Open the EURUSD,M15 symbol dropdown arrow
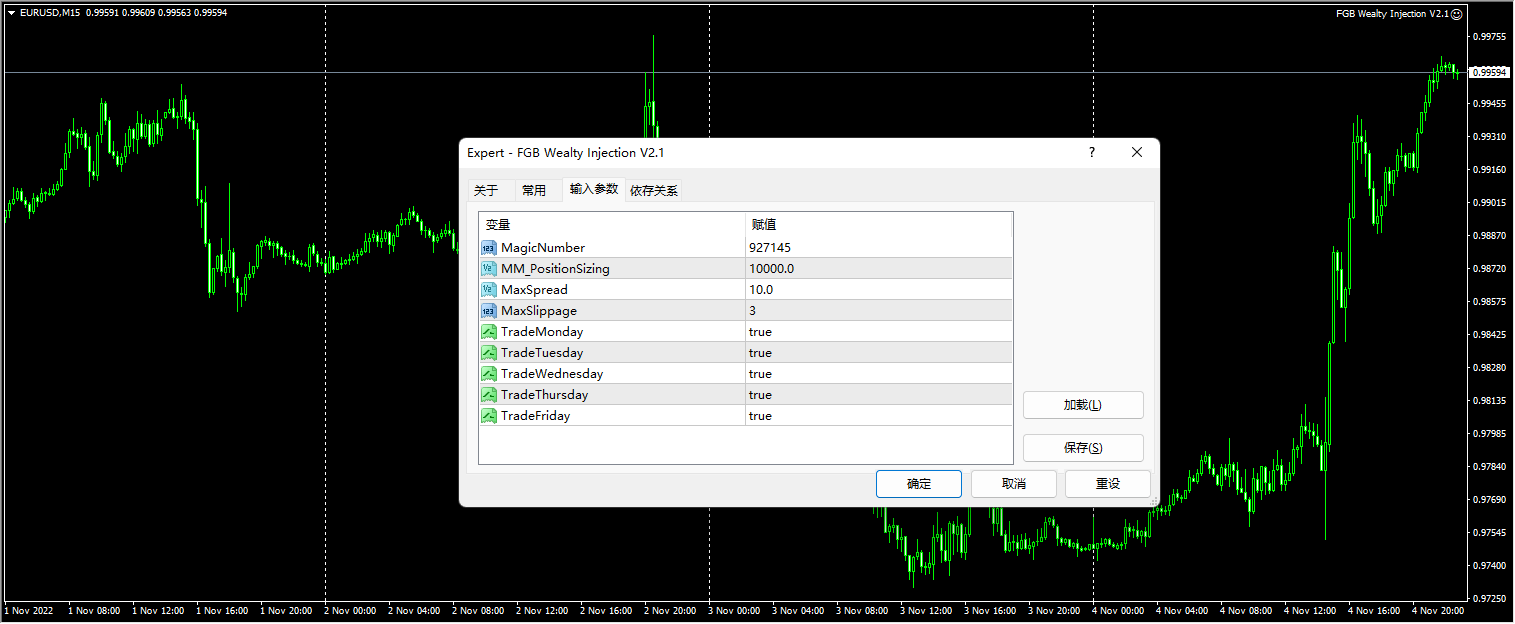 click(10, 13)
